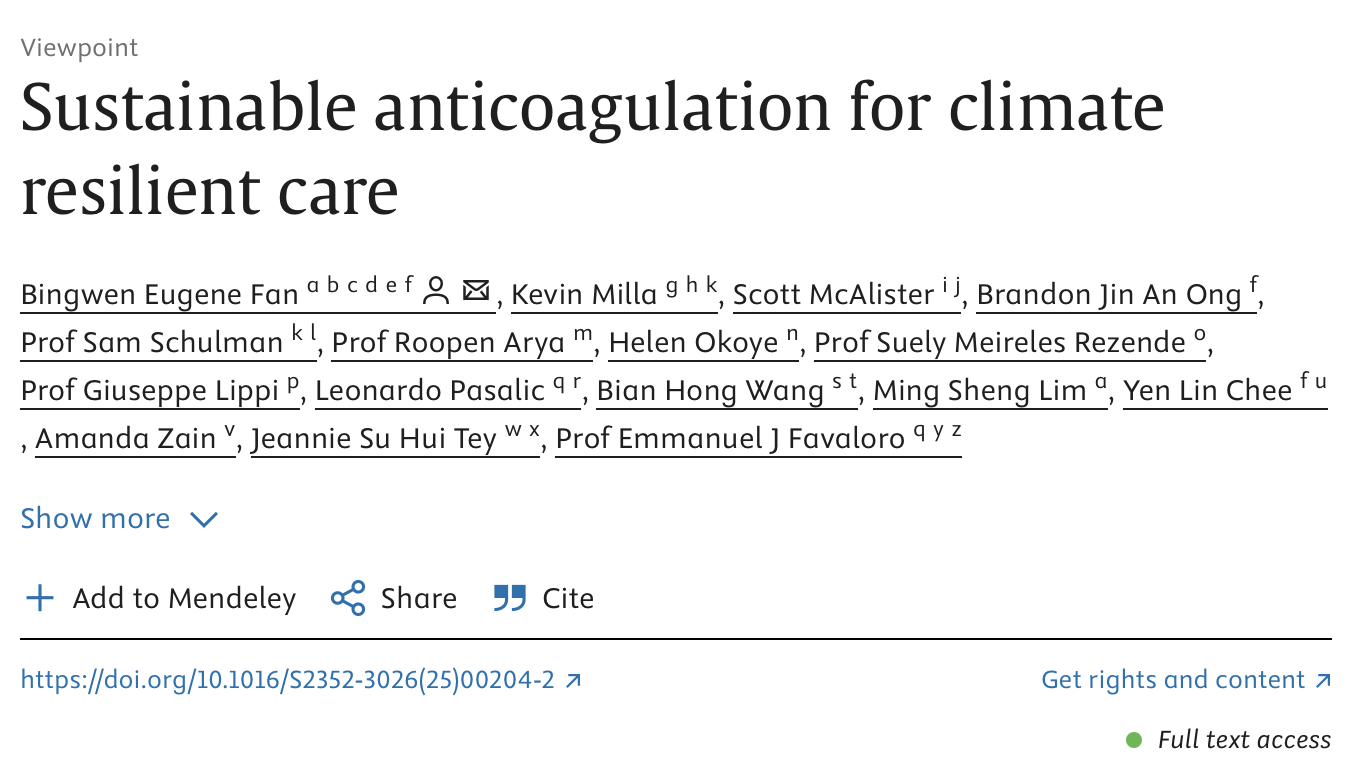Select author Bingwen Eugene Fan
Screen dimensions: 1370x776
[x=160, y=294]
